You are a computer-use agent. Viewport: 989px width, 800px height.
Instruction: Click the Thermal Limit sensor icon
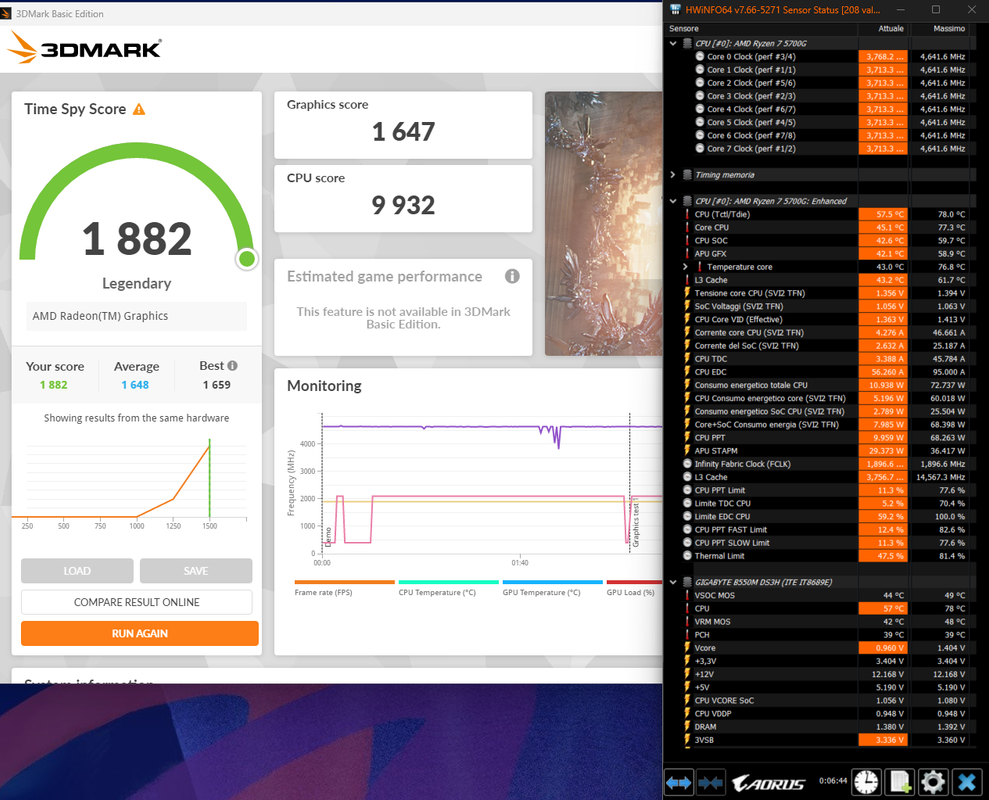pyautogui.click(x=688, y=556)
